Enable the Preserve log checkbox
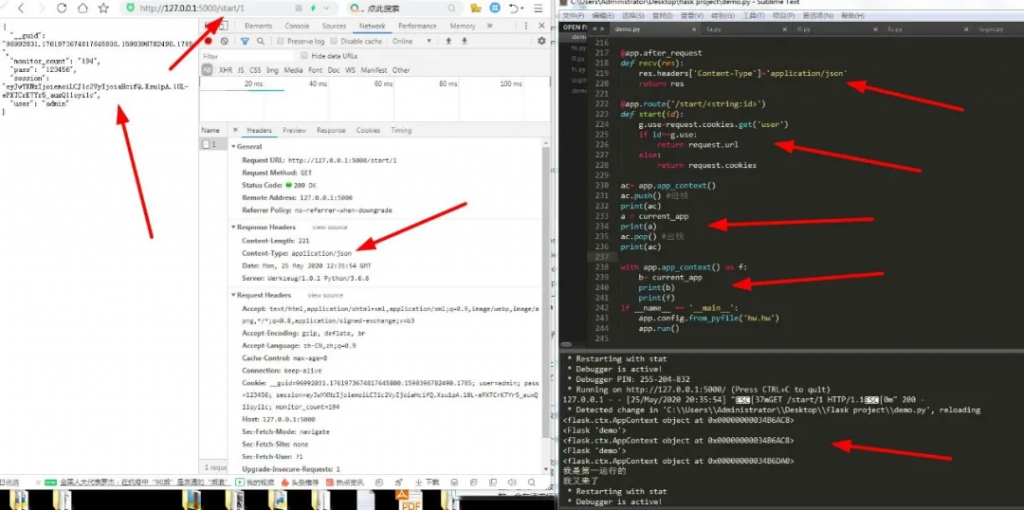Screen dimensions: 1024x510 [281, 41]
